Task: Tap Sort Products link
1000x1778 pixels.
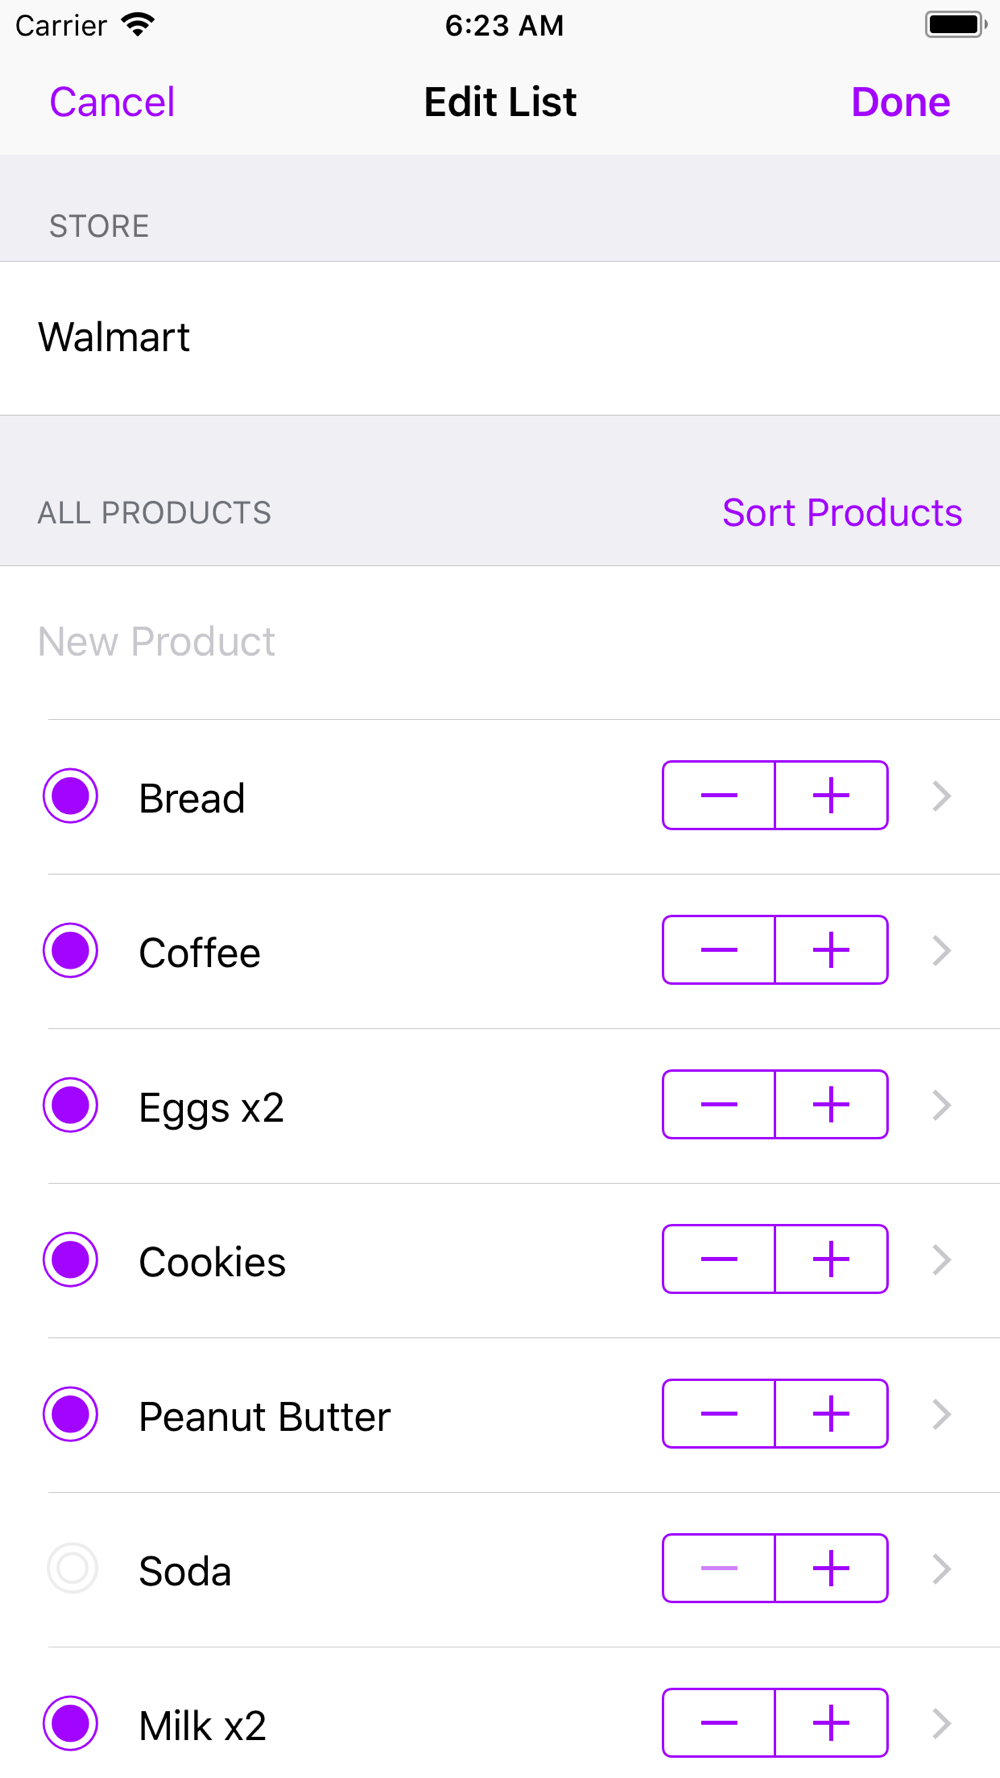Action: coord(842,513)
